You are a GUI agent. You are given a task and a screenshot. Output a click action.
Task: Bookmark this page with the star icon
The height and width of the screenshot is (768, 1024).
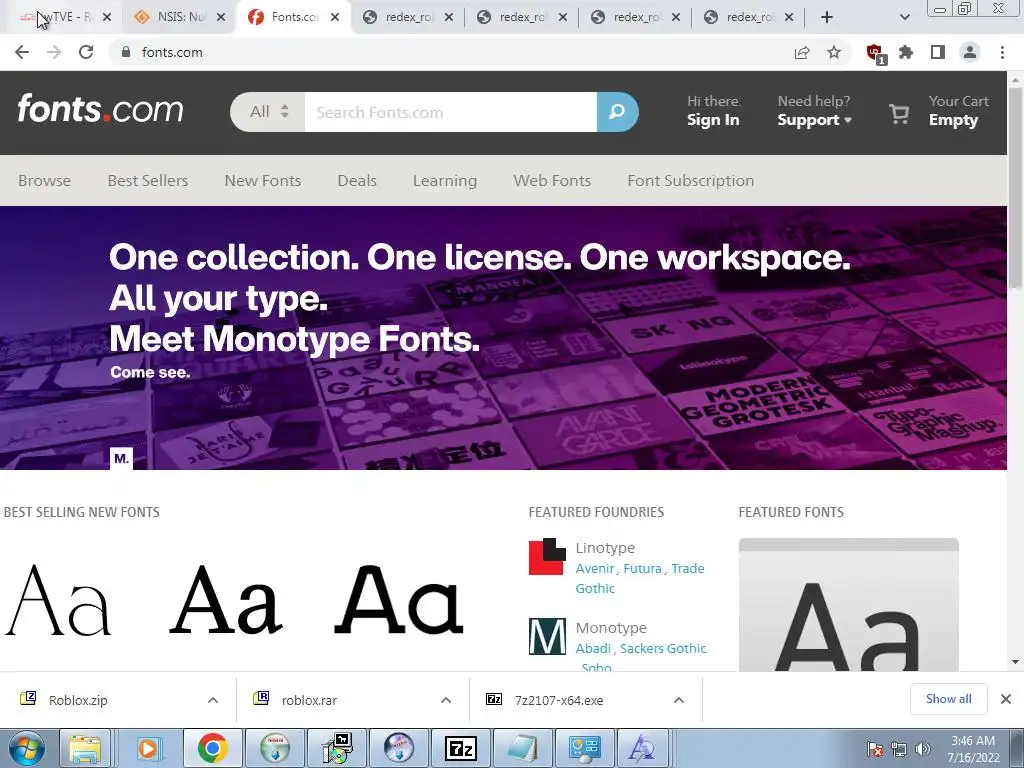834,52
